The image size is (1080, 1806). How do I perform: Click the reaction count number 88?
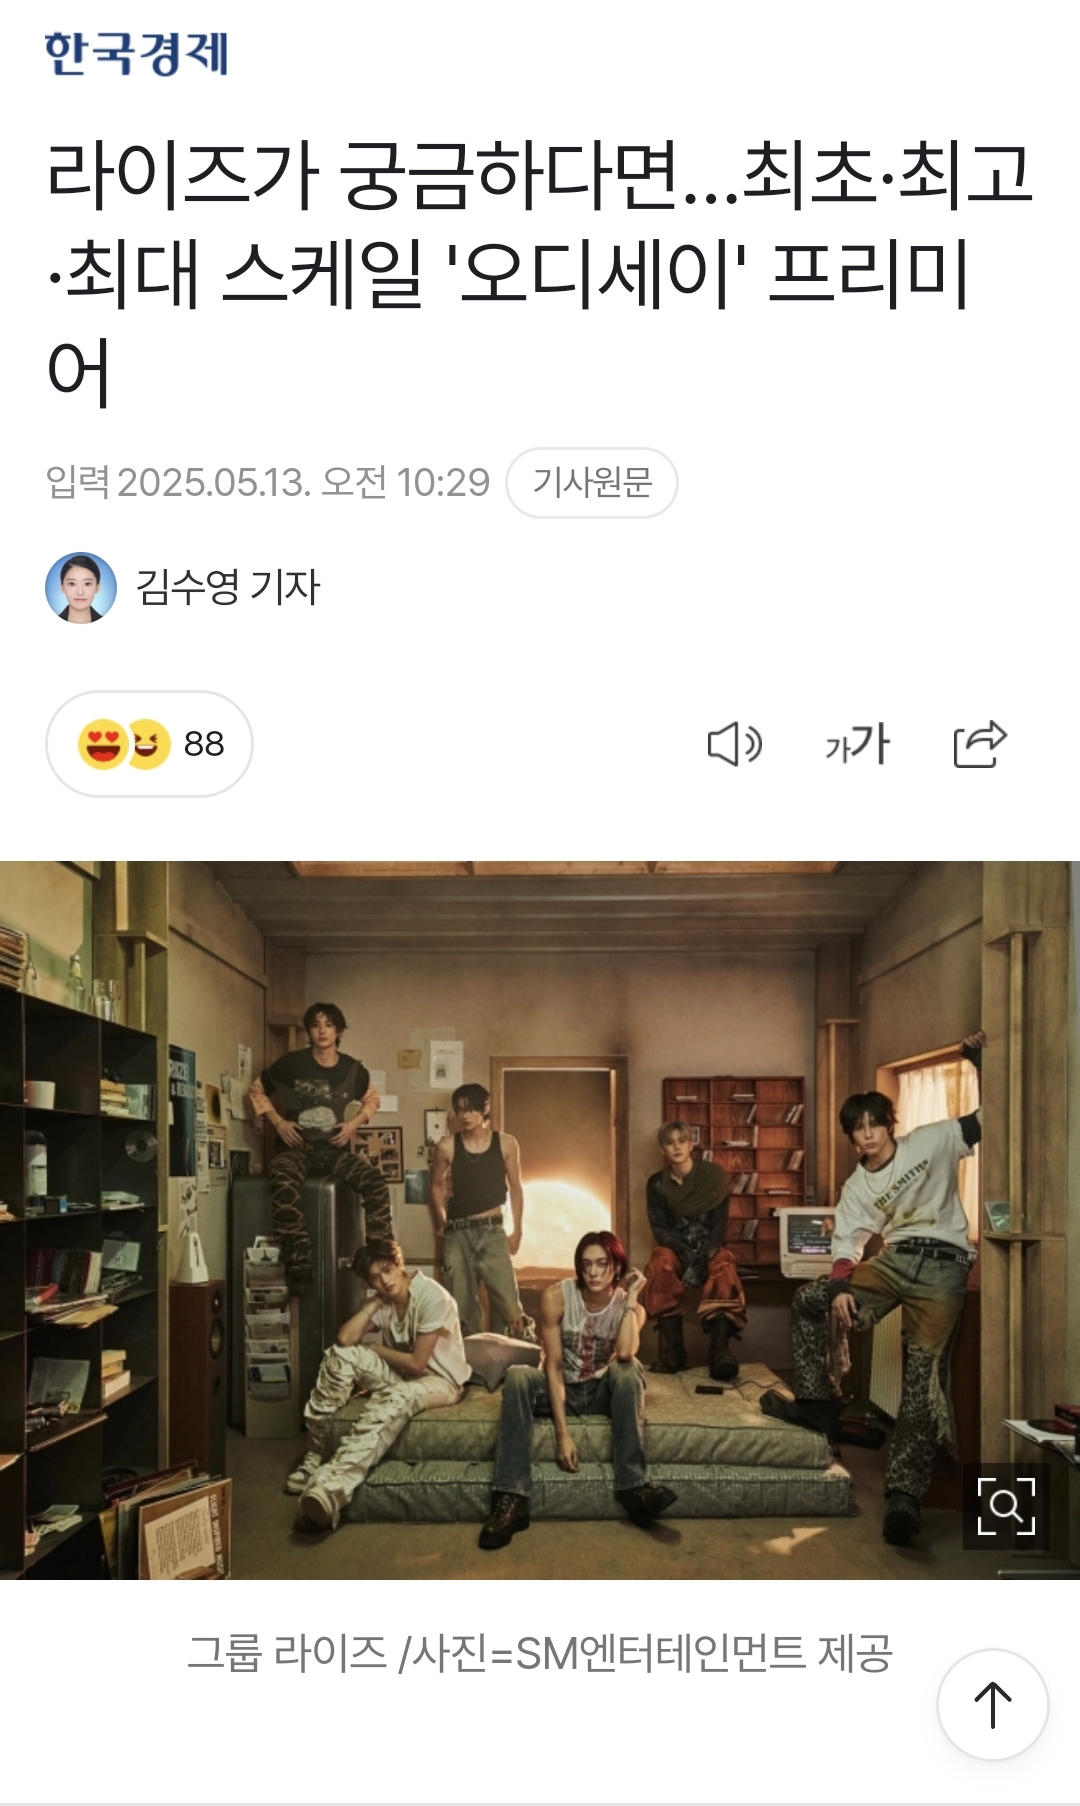point(204,744)
